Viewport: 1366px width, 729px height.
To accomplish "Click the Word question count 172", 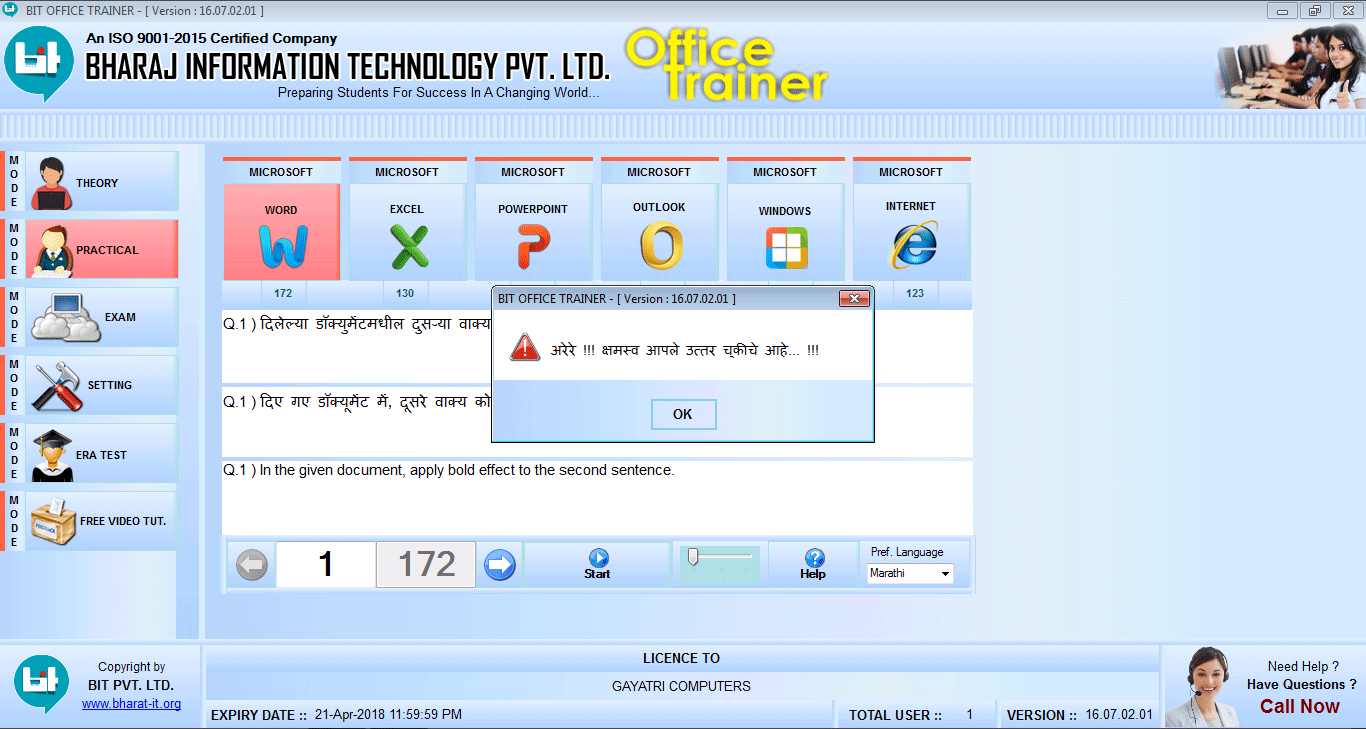I will 283,293.
